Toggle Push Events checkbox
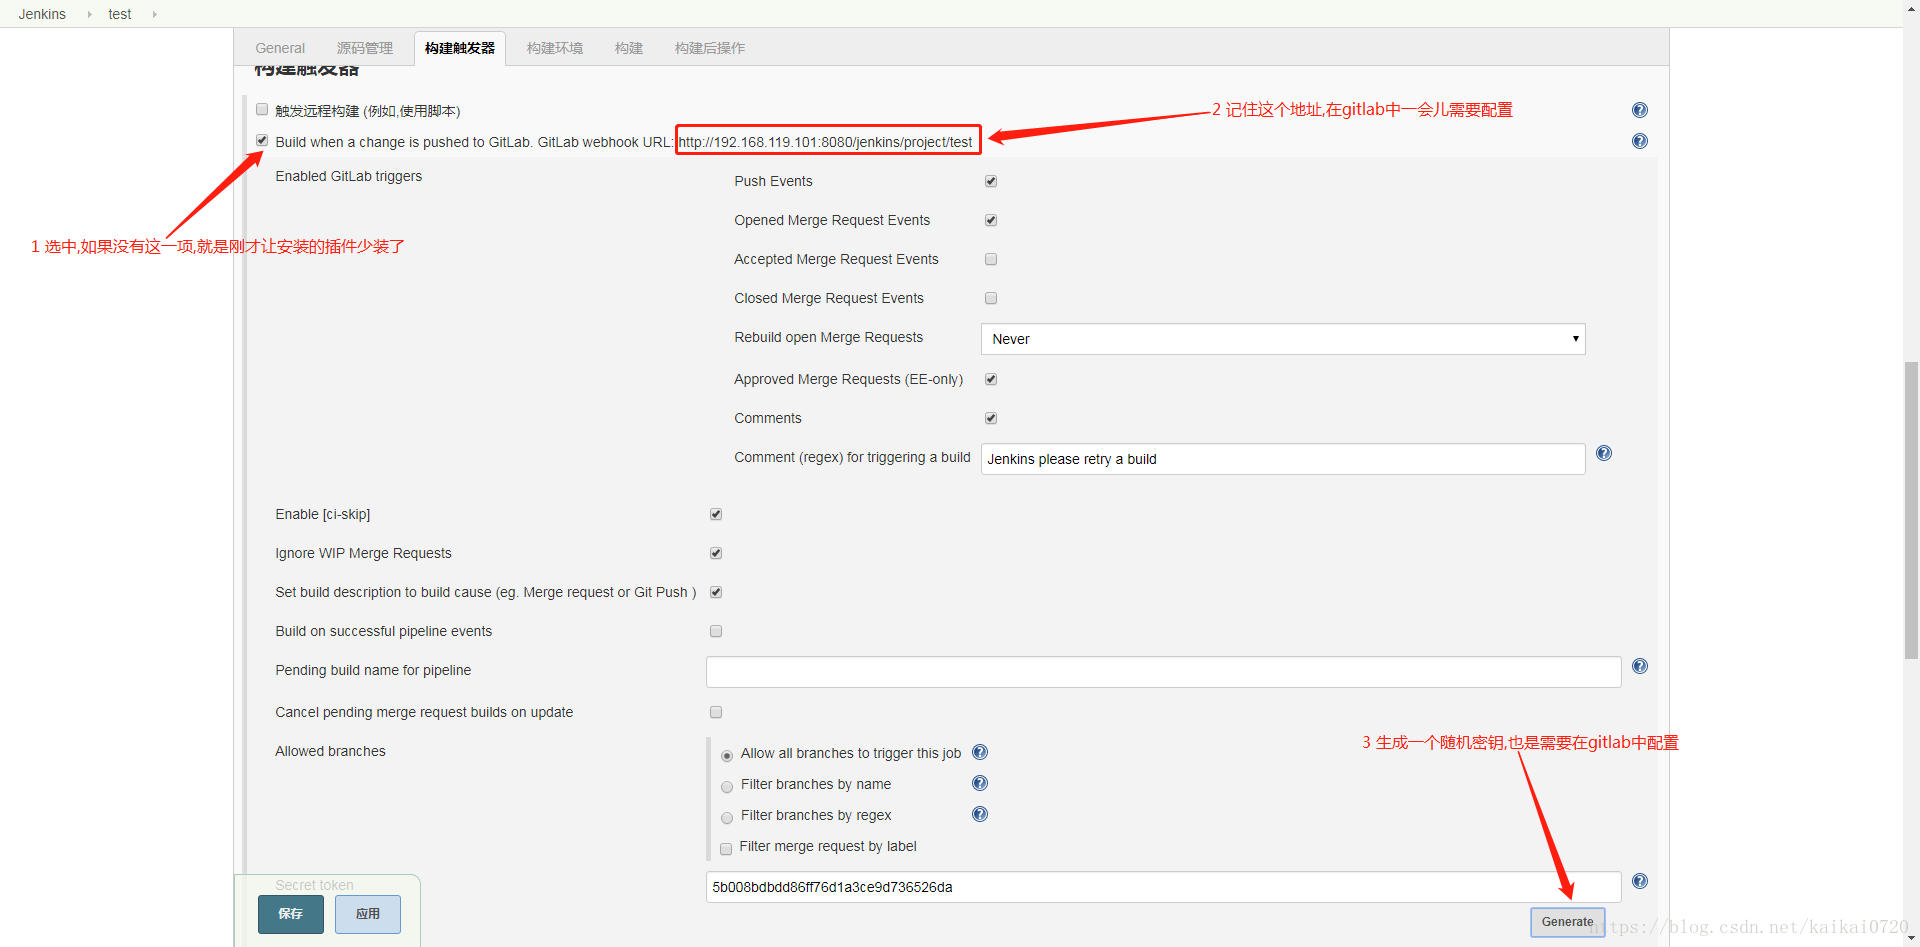This screenshot has height=947, width=1920. point(991,181)
